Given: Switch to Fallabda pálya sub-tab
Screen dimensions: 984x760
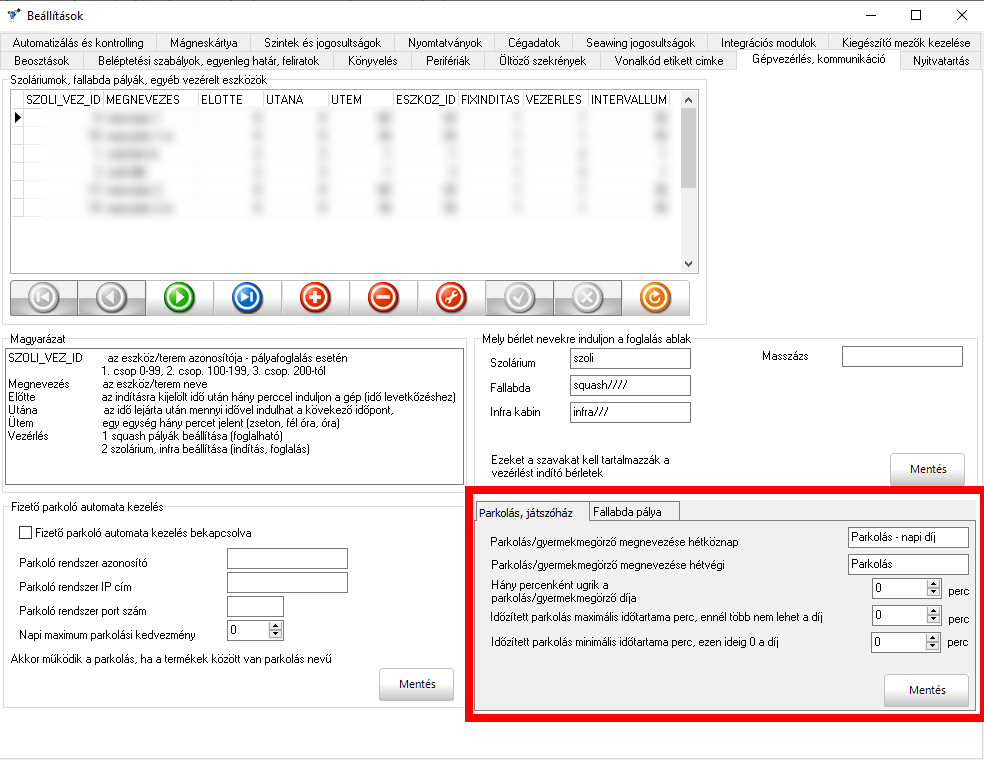Looking at the screenshot, I should point(634,512).
